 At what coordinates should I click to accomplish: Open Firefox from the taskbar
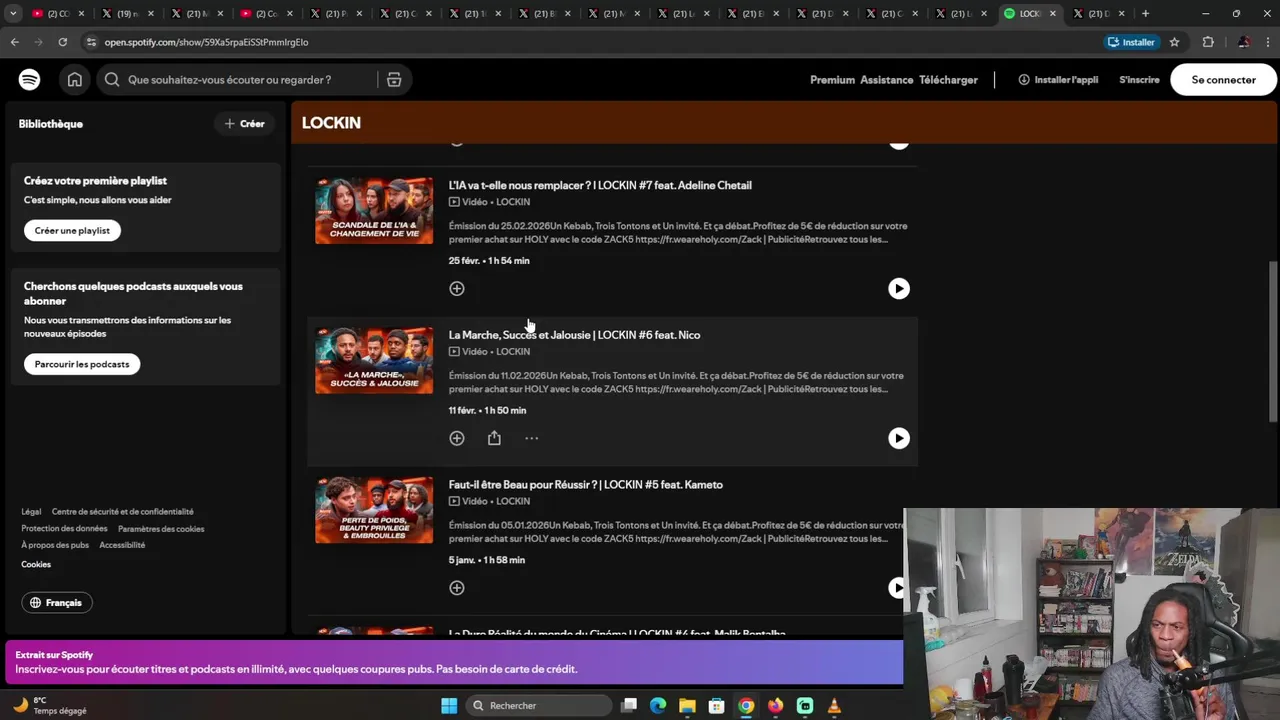775,706
